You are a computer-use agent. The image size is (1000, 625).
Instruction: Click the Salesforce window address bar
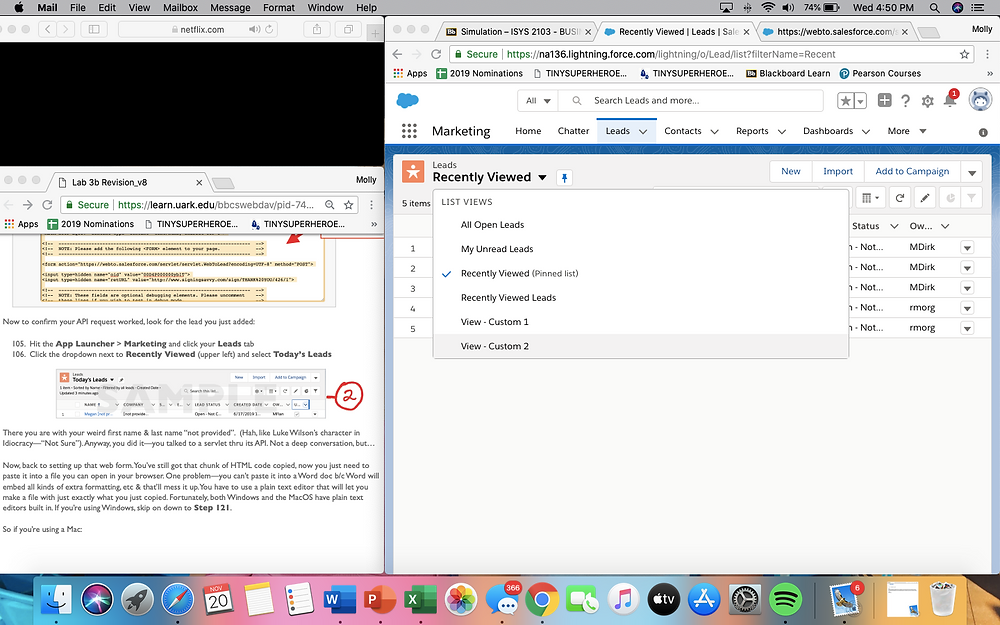point(711,54)
